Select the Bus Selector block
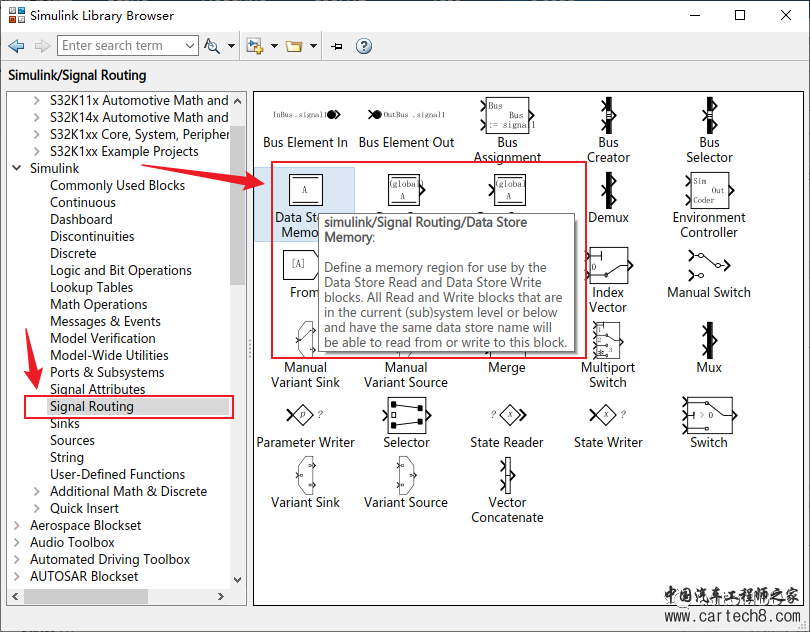Image resolution: width=810 pixels, height=632 pixels. click(x=709, y=131)
